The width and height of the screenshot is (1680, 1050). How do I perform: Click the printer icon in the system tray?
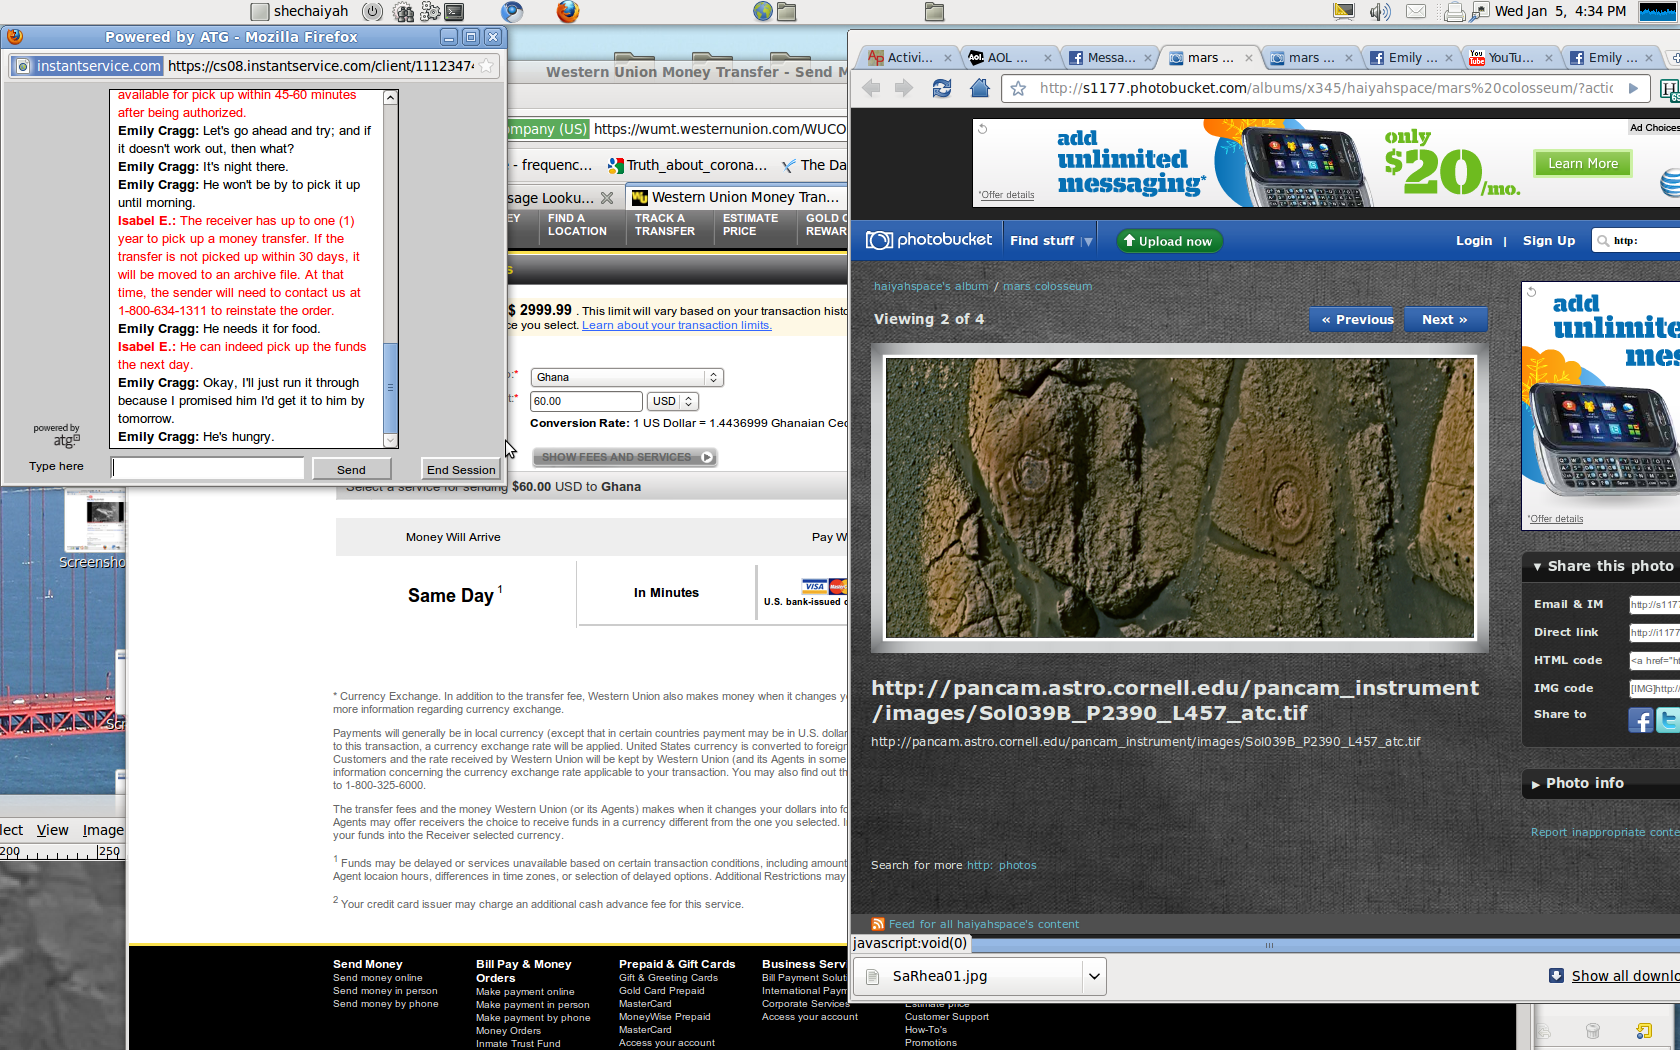point(1455,12)
